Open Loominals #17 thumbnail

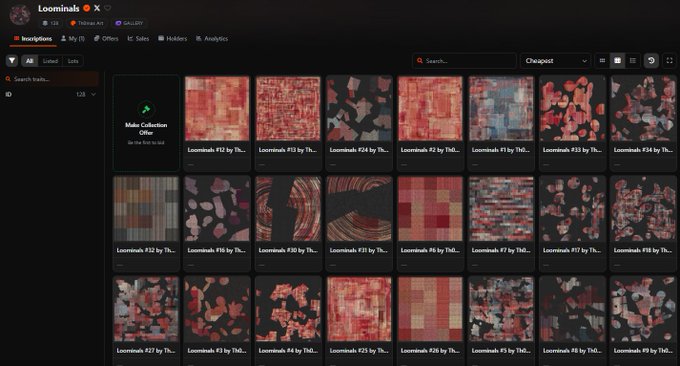point(572,209)
